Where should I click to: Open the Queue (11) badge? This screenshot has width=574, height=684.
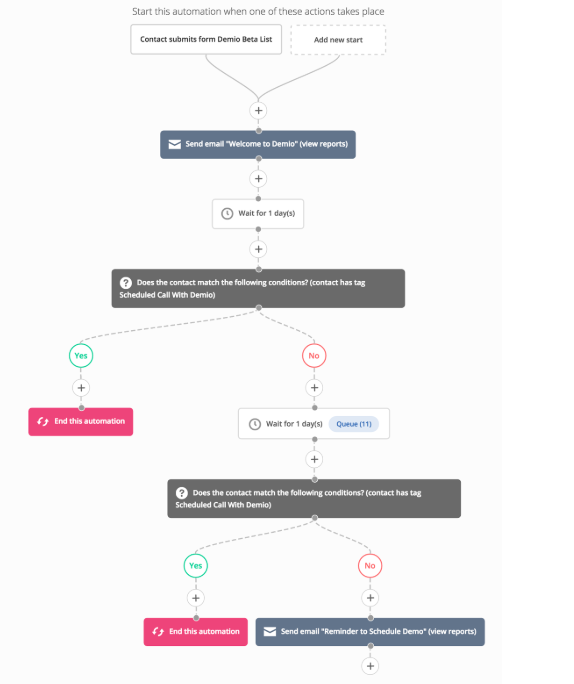(354, 424)
